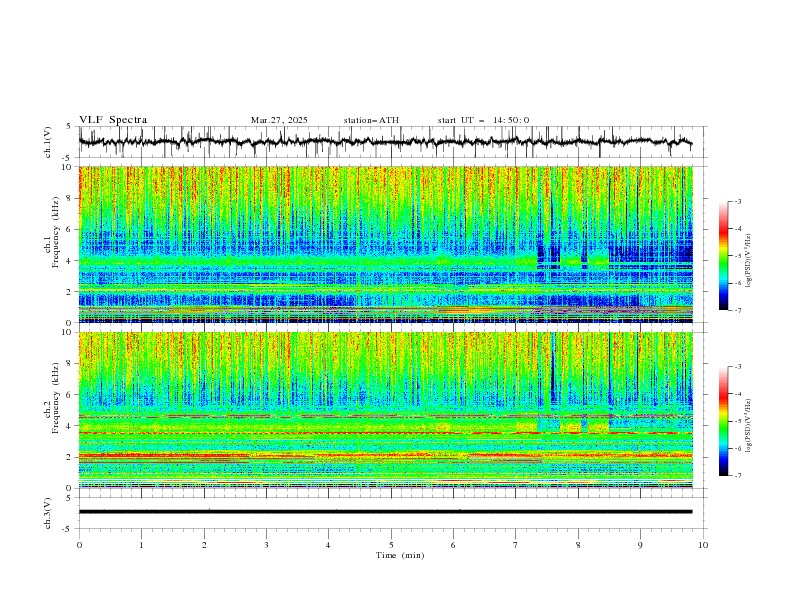The height and width of the screenshot is (612, 792).
Task: Click the ch.1 waveform trace panel
Action: click(x=393, y=142)
